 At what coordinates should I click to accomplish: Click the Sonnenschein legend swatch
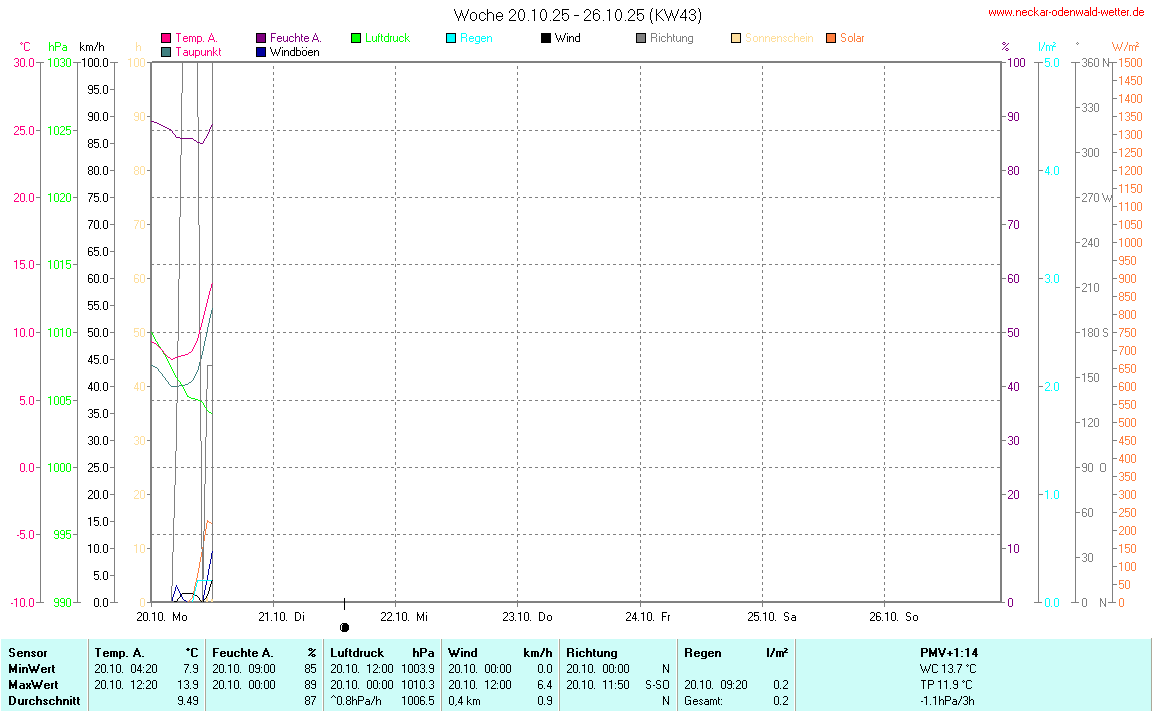(x=736, y=38)
